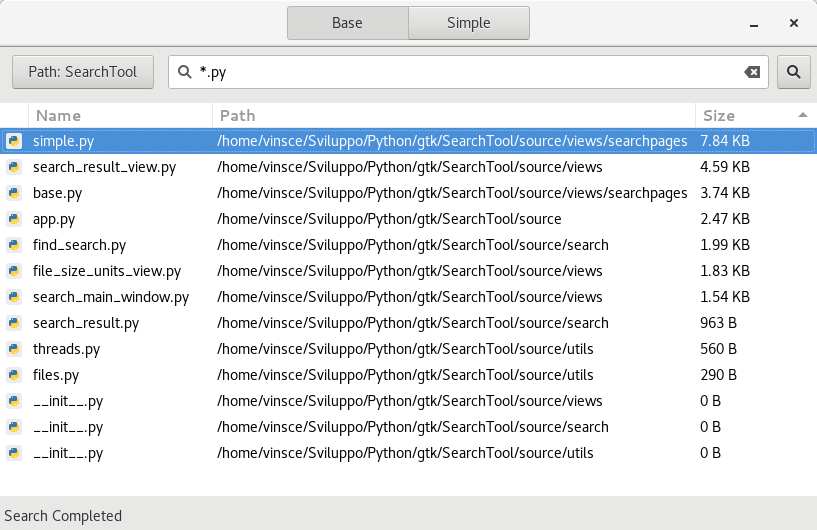Select file name find_search.py
The width and height of the screenshot is (817, 530).
[x=79, y=245]
